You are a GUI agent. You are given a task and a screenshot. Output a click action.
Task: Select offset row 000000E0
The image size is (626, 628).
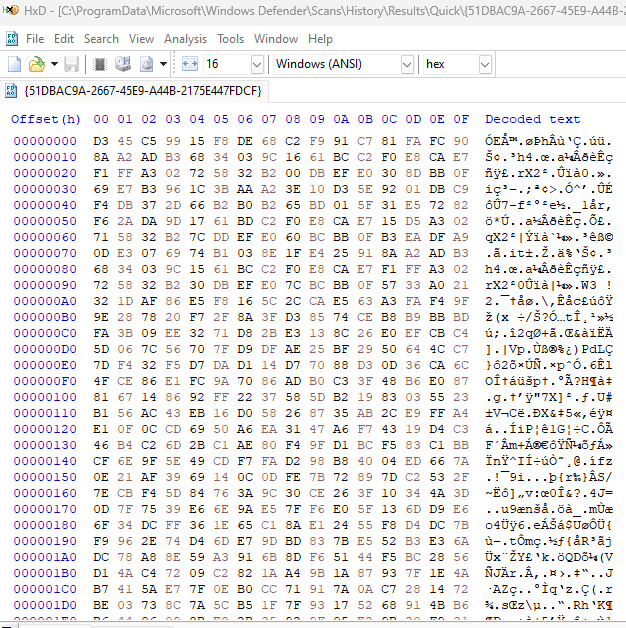coord(45,365)
